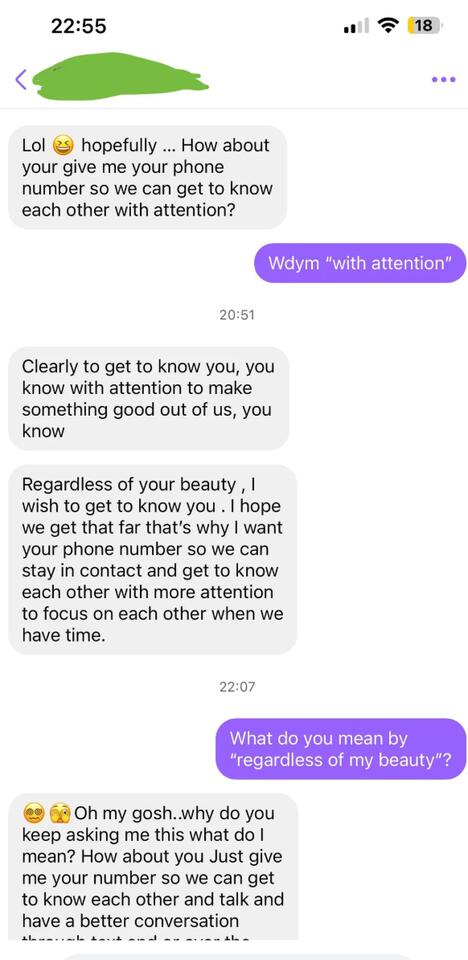Select the "Lol hopefully" received message bubble
The width and height of the screenshot is (468, 960).
click(x=148, y=178)
